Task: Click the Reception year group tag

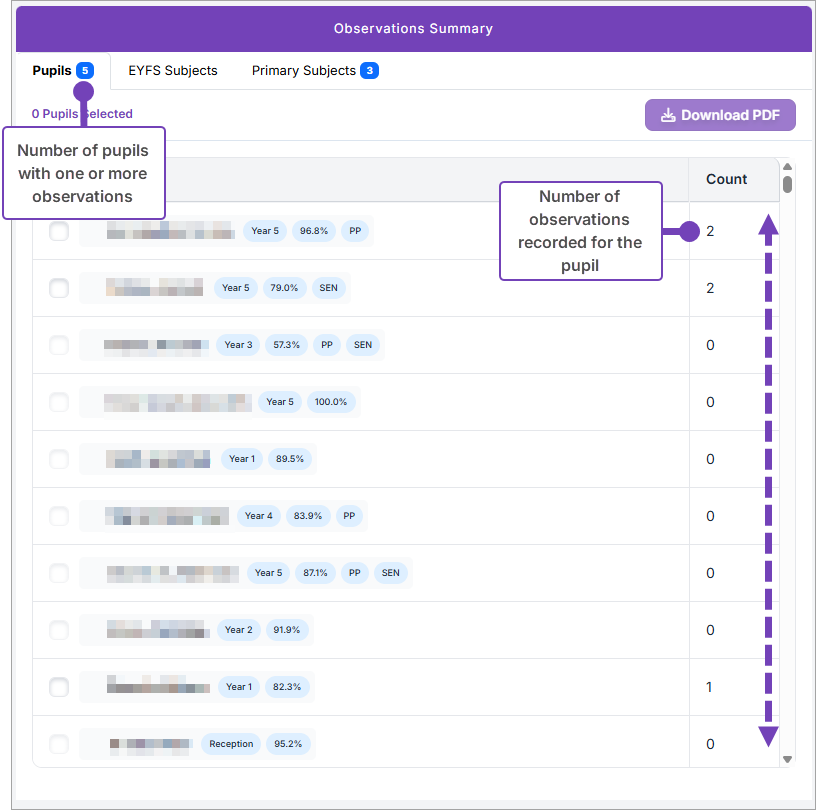Action: (x=231, y=744)
